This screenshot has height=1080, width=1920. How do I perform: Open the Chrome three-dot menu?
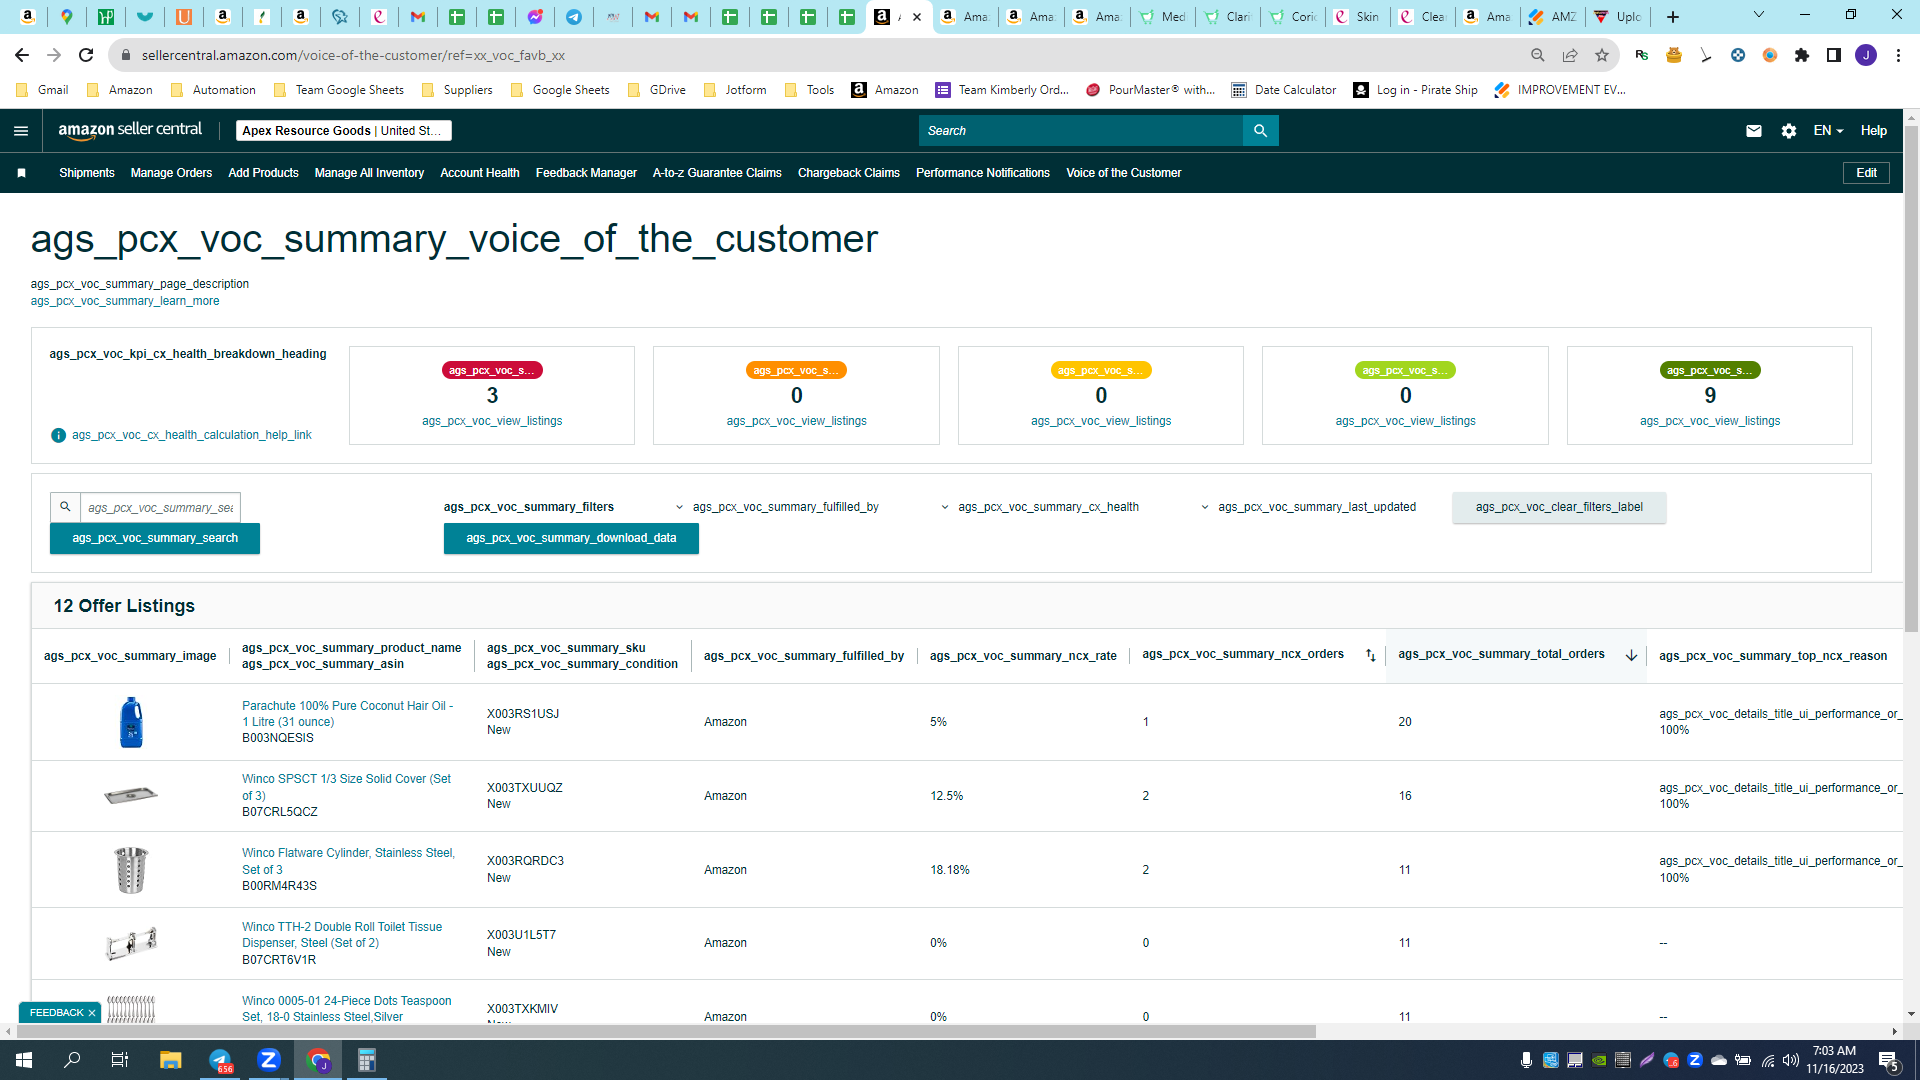click(x=1898, y=55)
